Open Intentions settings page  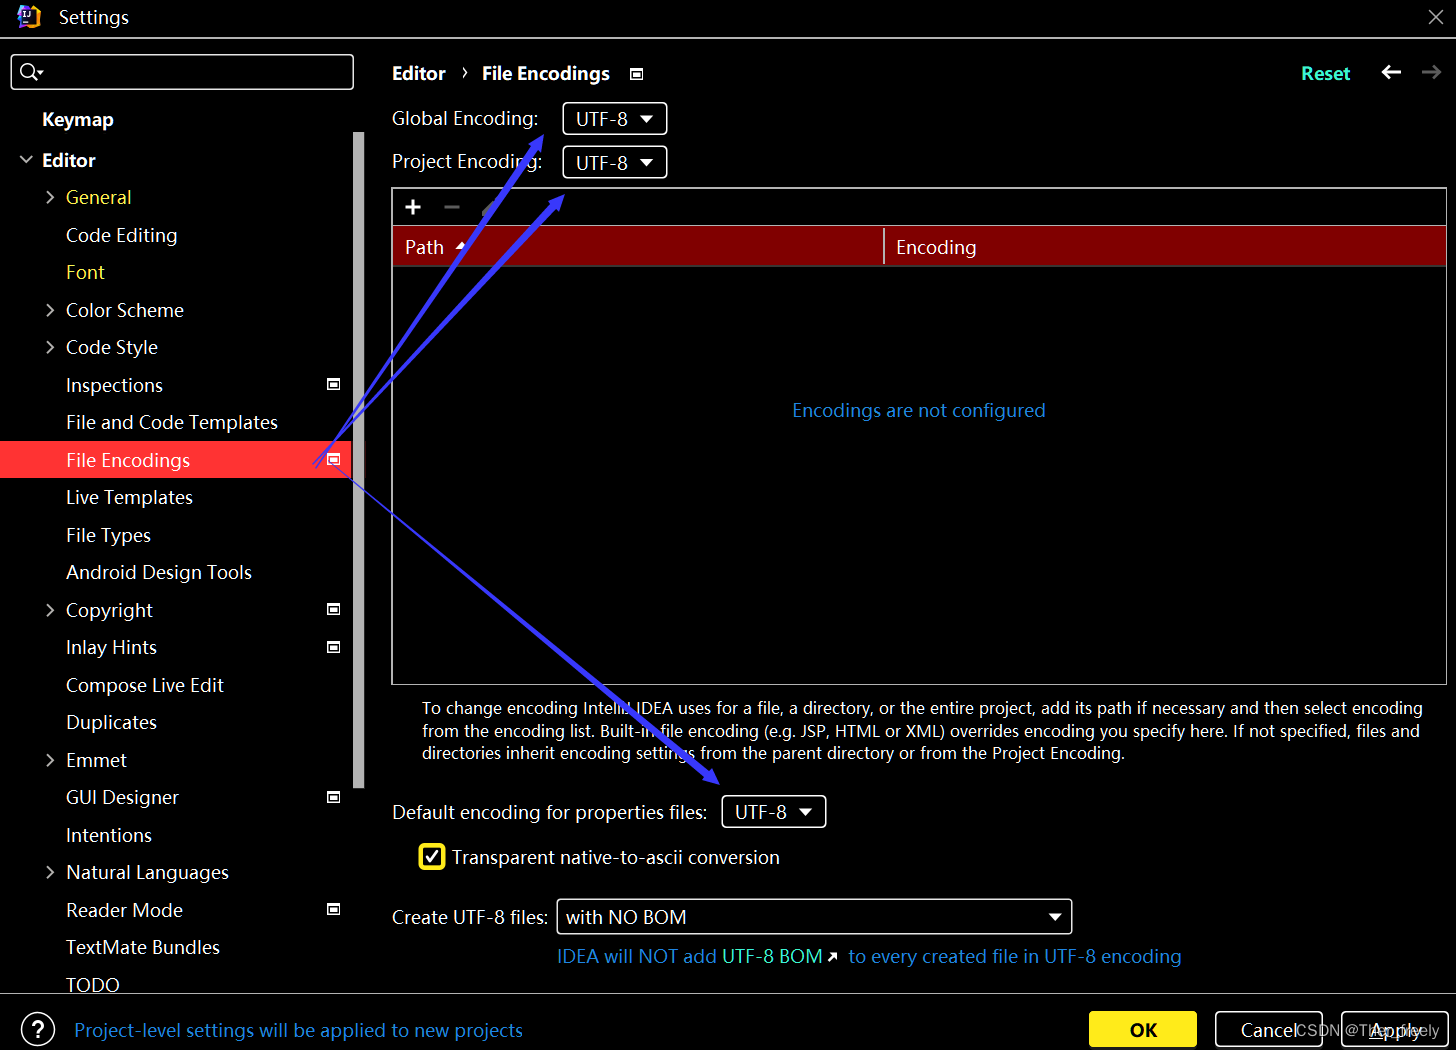coord(109,835)
